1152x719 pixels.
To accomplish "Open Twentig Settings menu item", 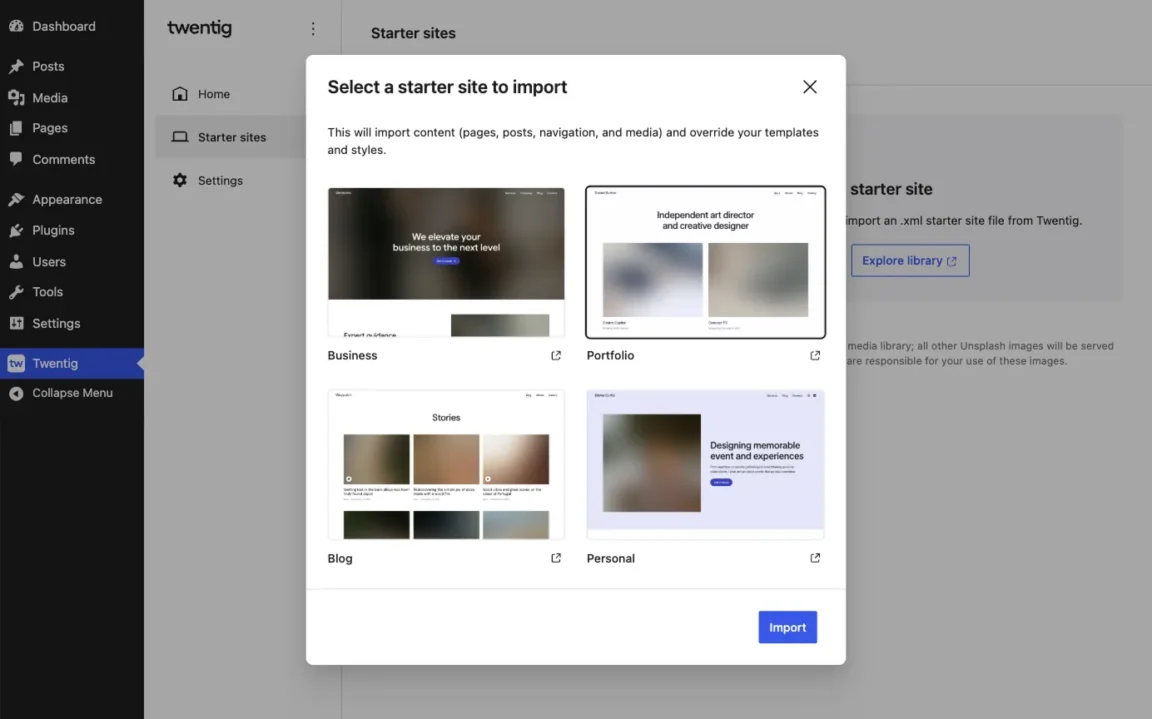I will click(219, 181).
